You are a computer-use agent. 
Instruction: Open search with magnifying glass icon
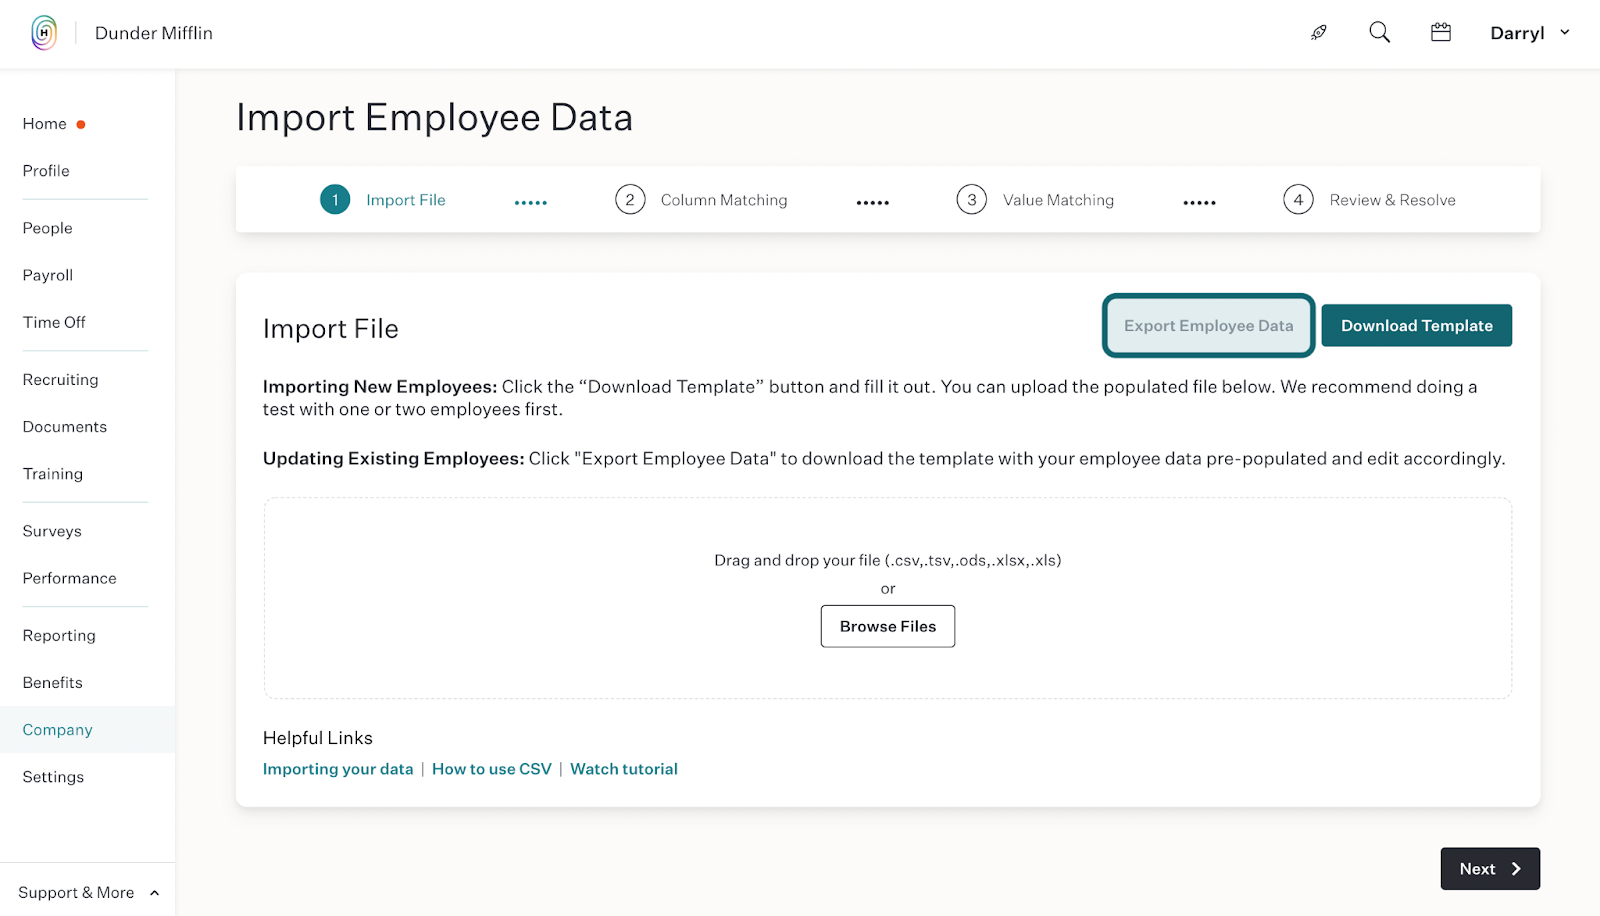click(1380, 32)
